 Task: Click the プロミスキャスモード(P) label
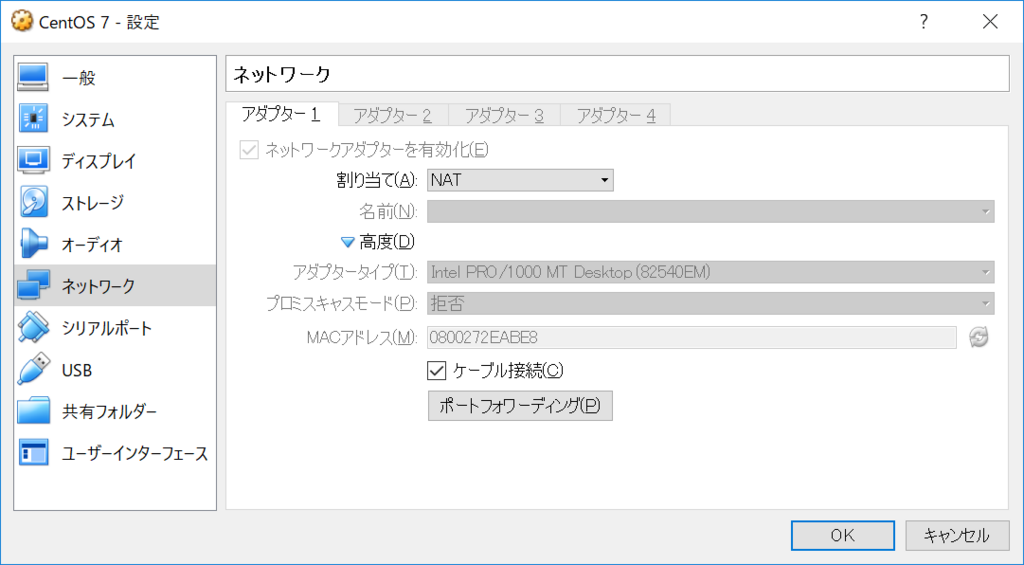pos(342,304)
